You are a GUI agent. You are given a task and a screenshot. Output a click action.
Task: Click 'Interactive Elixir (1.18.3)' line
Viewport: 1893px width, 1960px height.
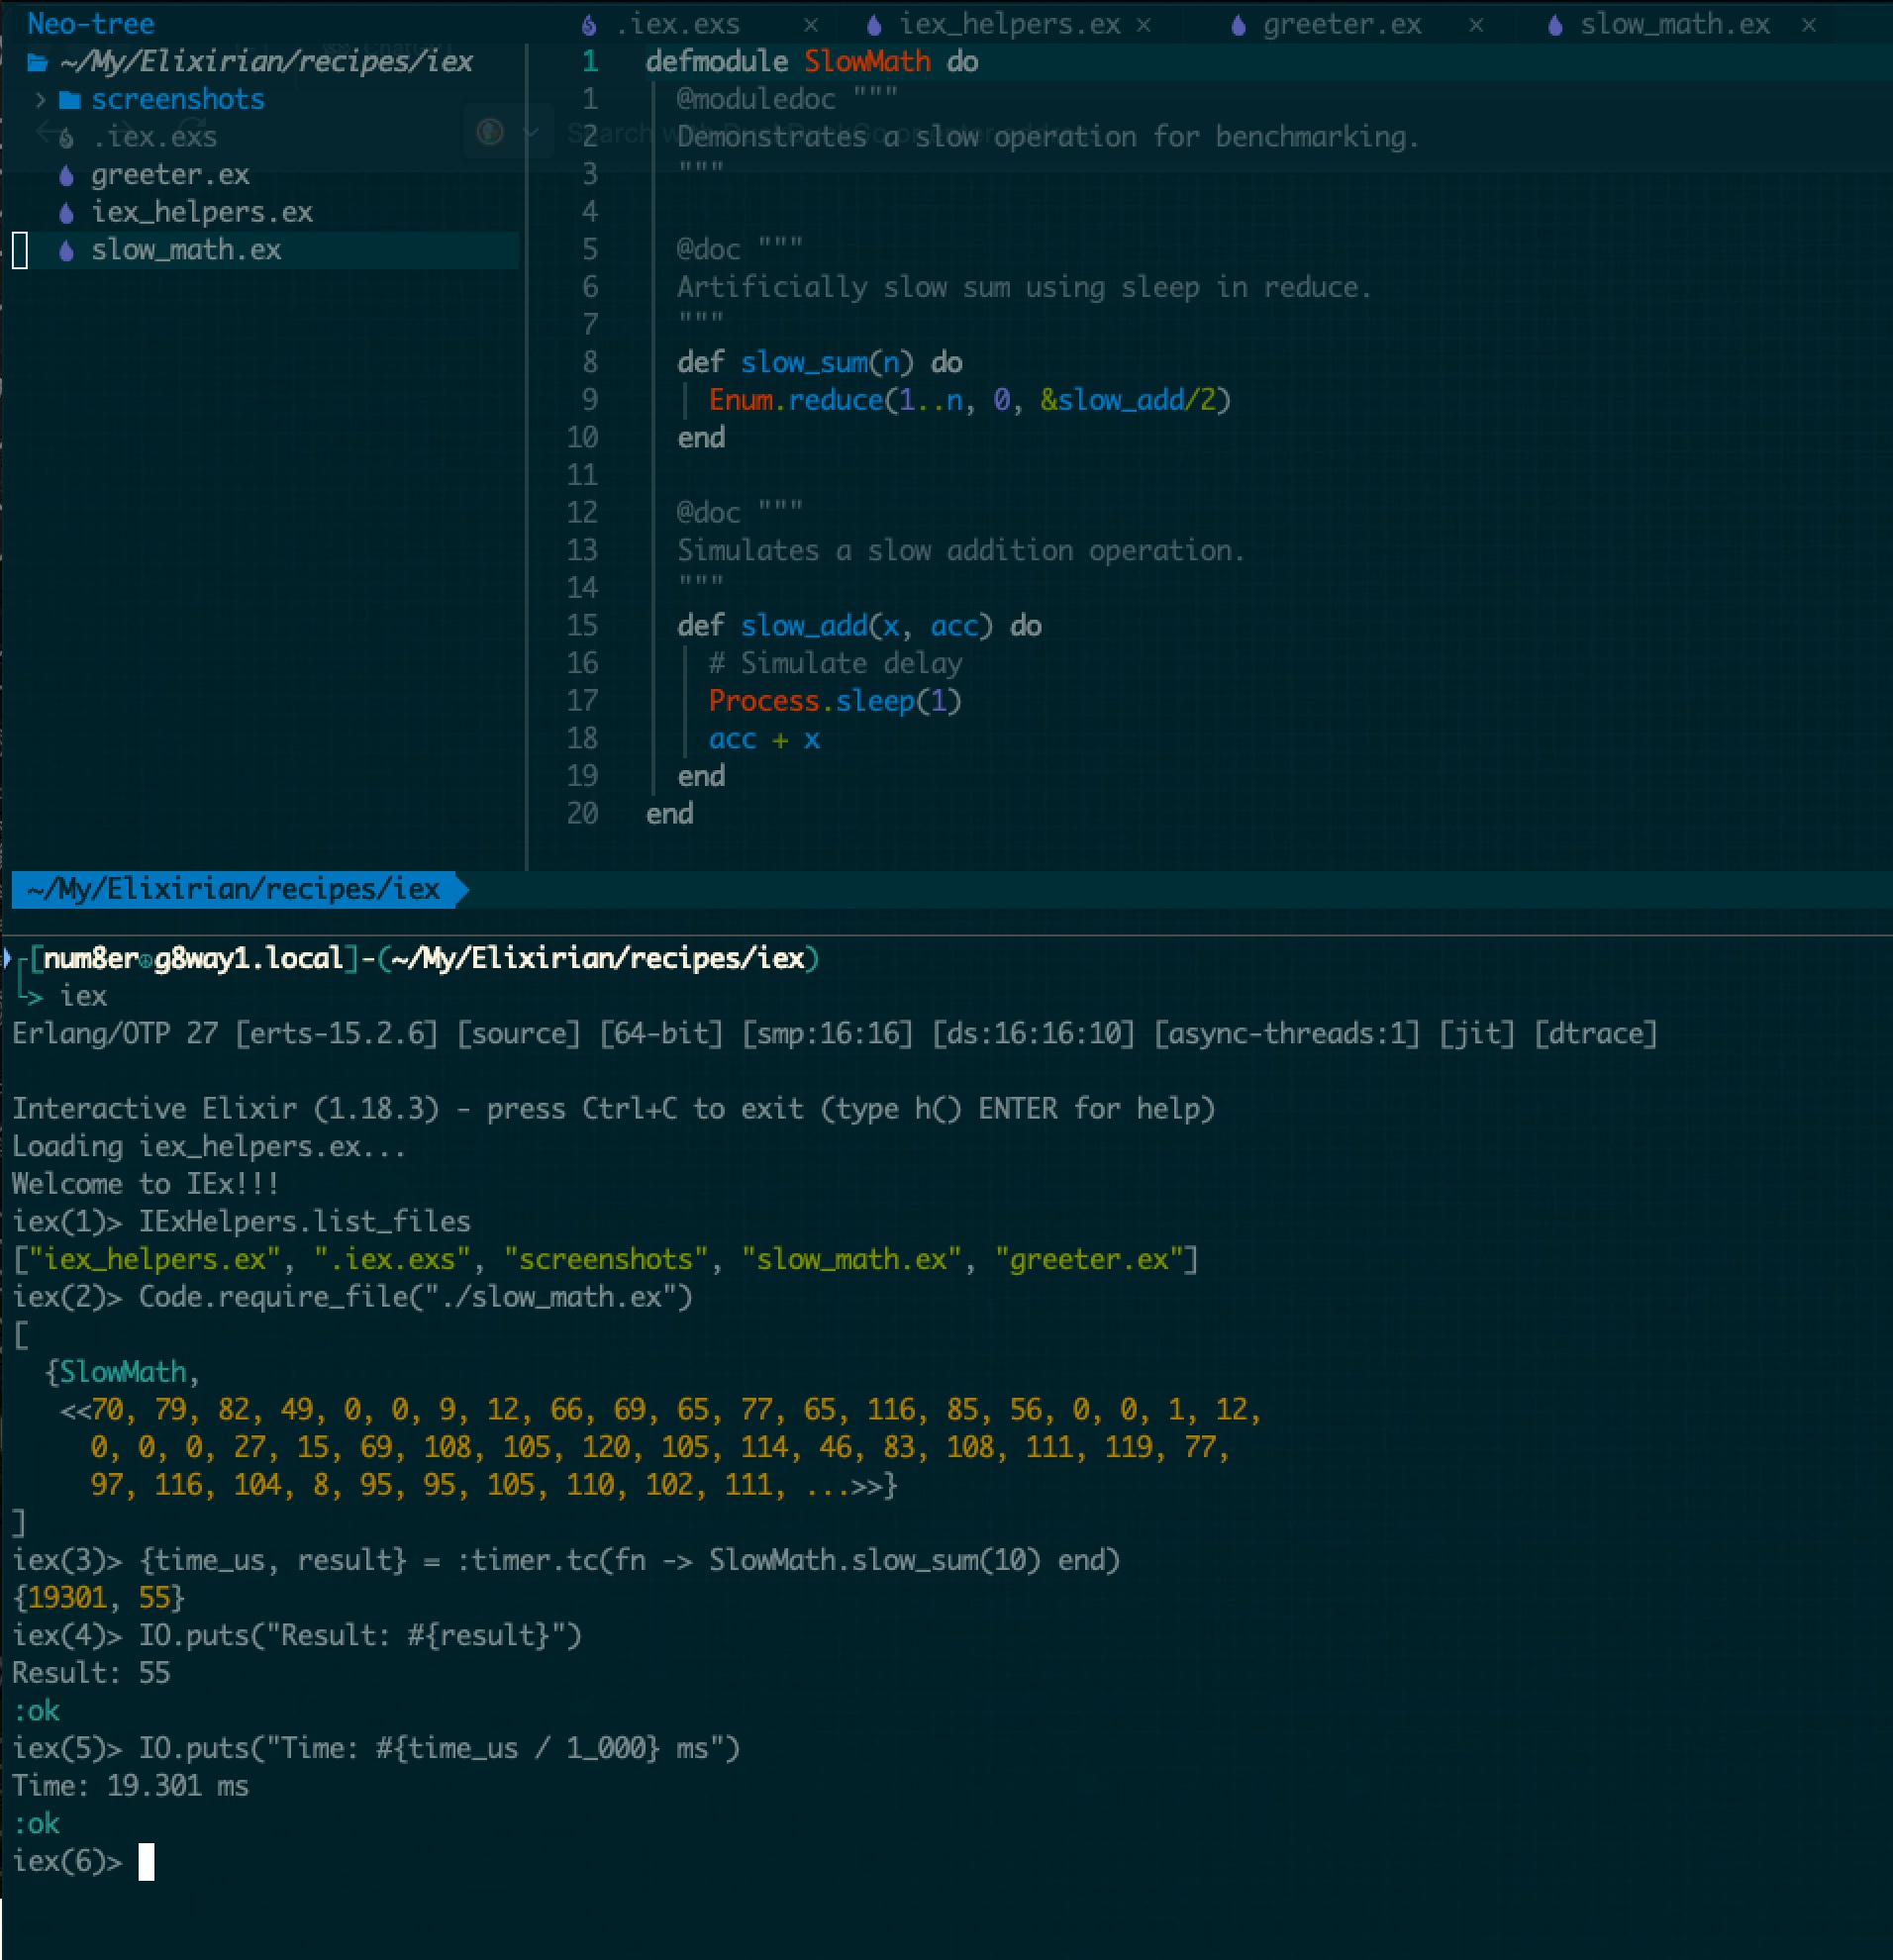click(x=613, y=1109)
